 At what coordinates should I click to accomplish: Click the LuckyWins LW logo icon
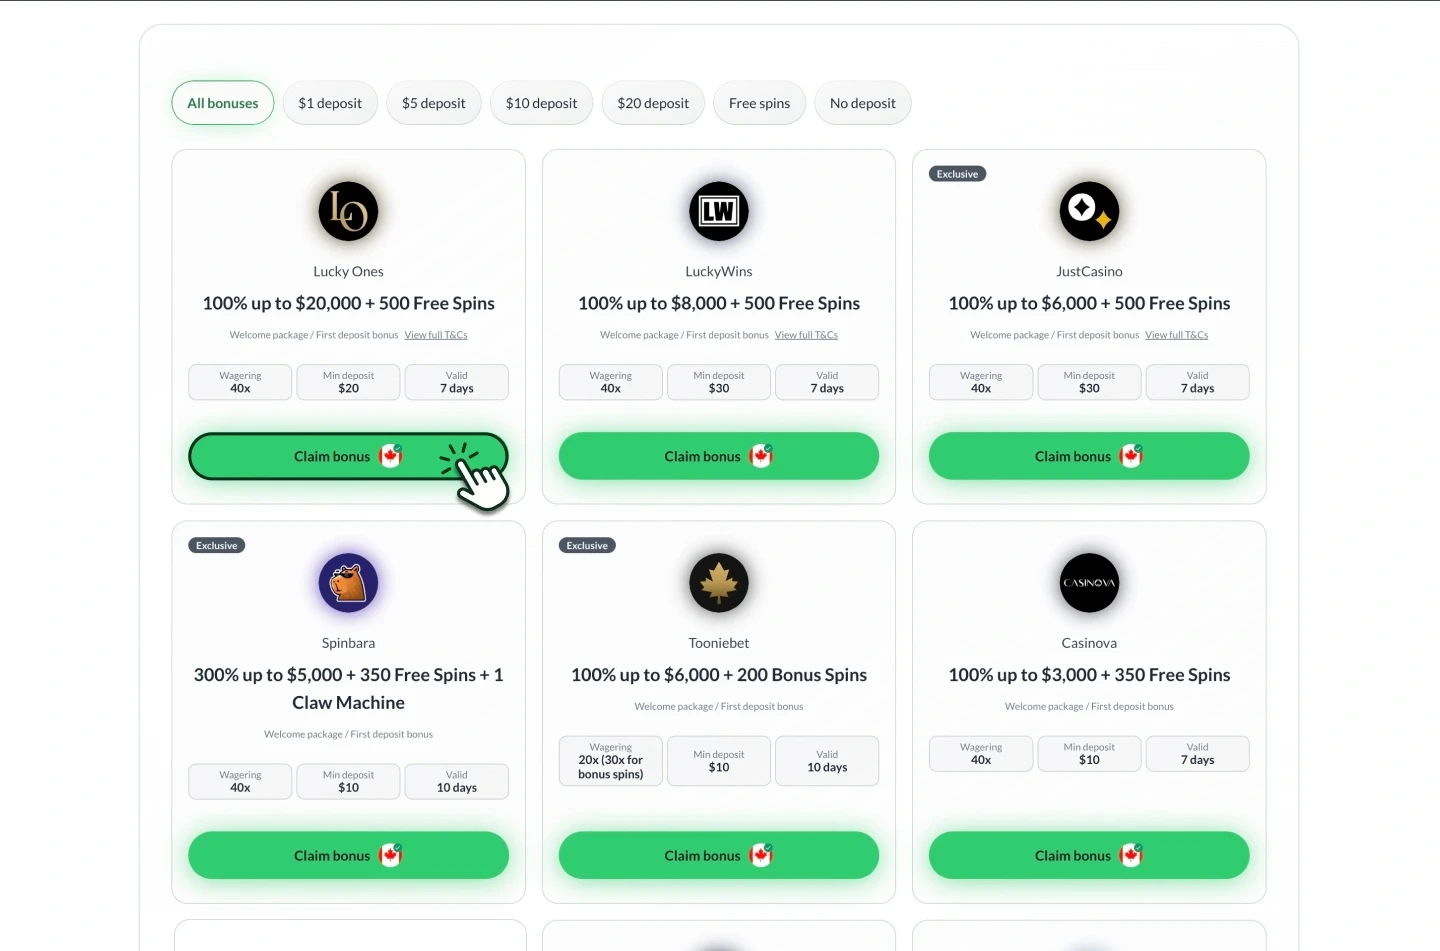click(x=718, y=211)
